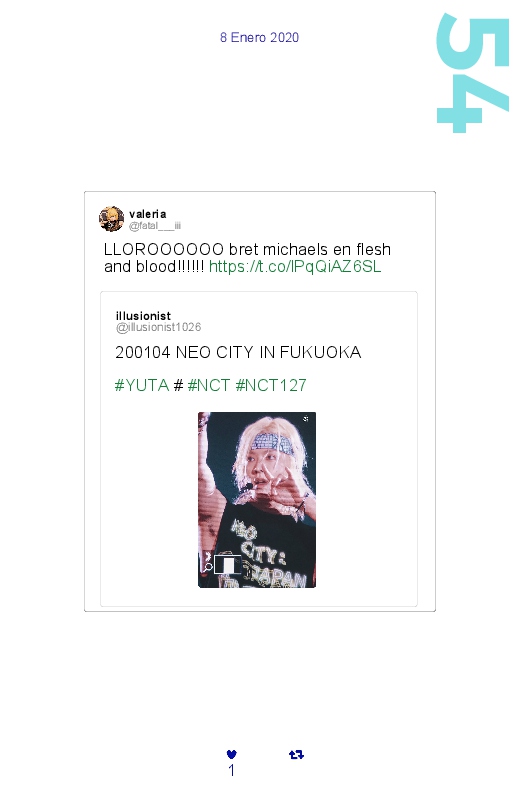Image resolution: width=520 pixels, height=803 pixels.
Task: Click the heart like icon
Action: [x=232, y=754]
